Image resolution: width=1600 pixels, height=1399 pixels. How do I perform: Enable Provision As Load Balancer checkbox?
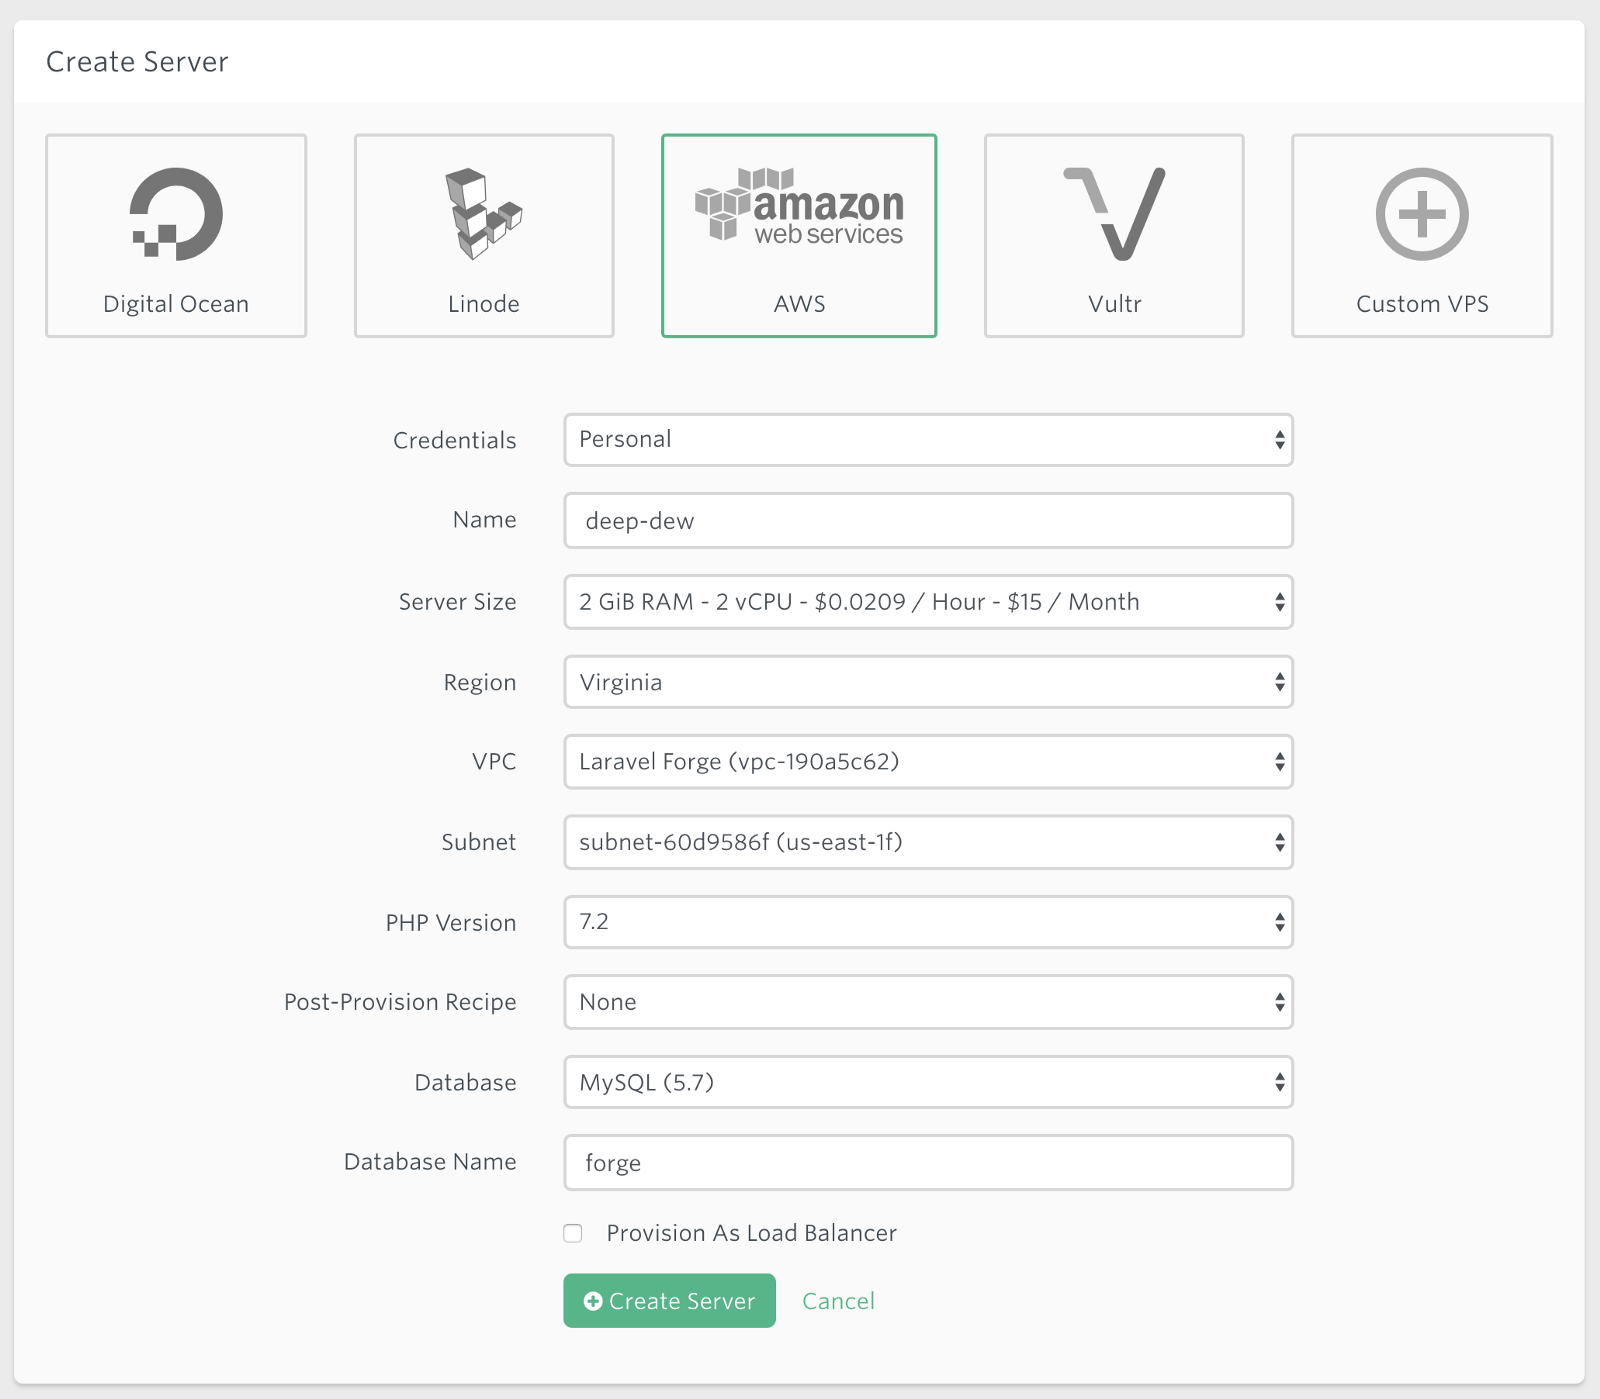573,1233
